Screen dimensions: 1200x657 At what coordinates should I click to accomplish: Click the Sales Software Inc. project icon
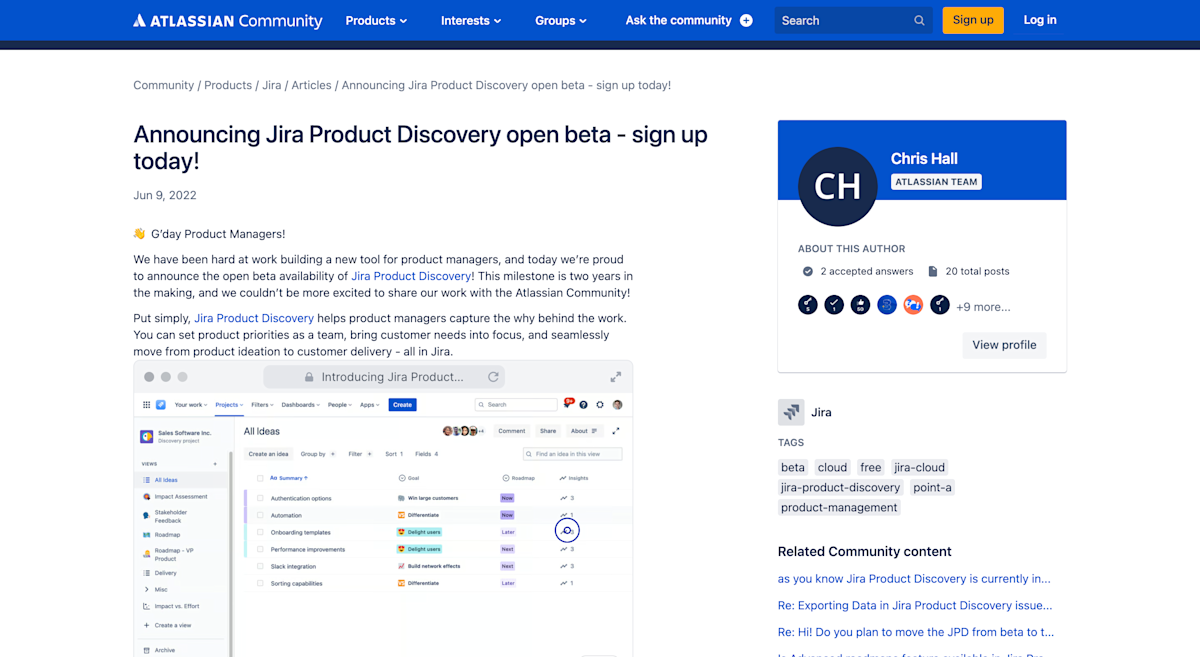(x=147, y=436)
